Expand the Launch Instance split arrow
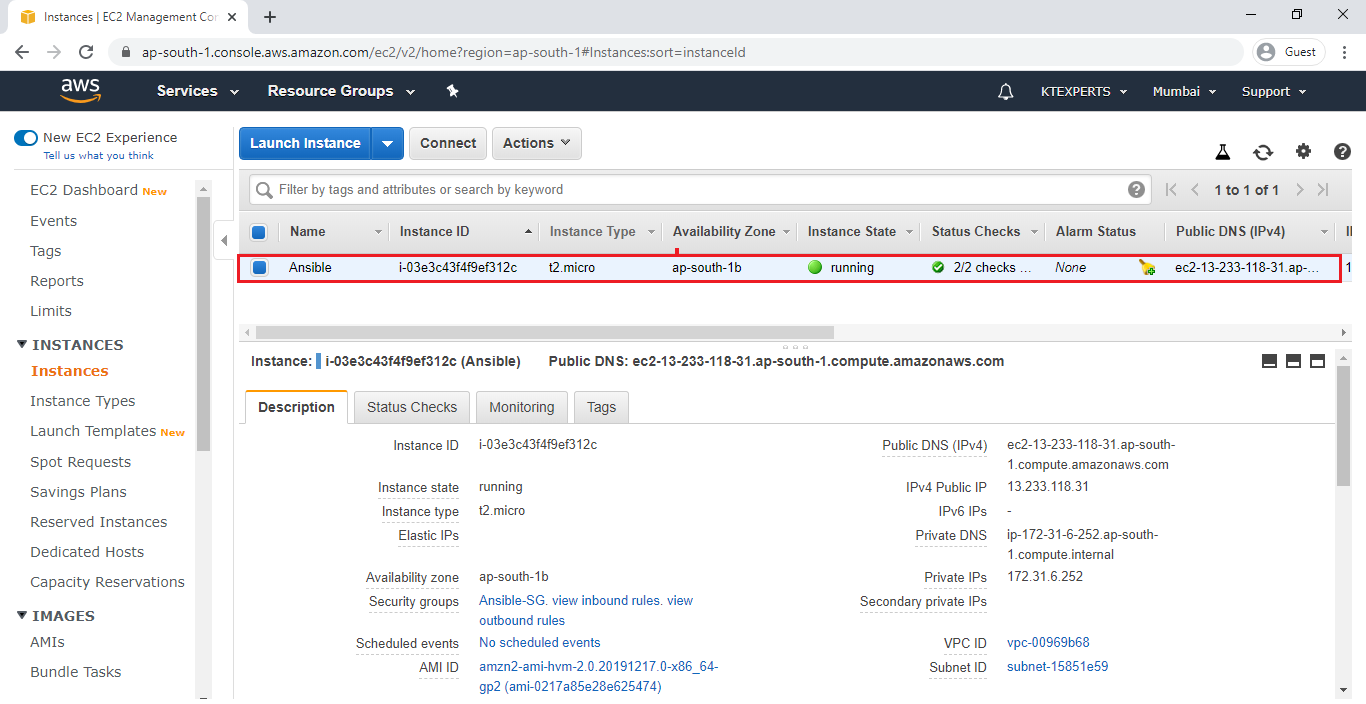The width and height of the screenshot is (1366, 704). point(388,143)
